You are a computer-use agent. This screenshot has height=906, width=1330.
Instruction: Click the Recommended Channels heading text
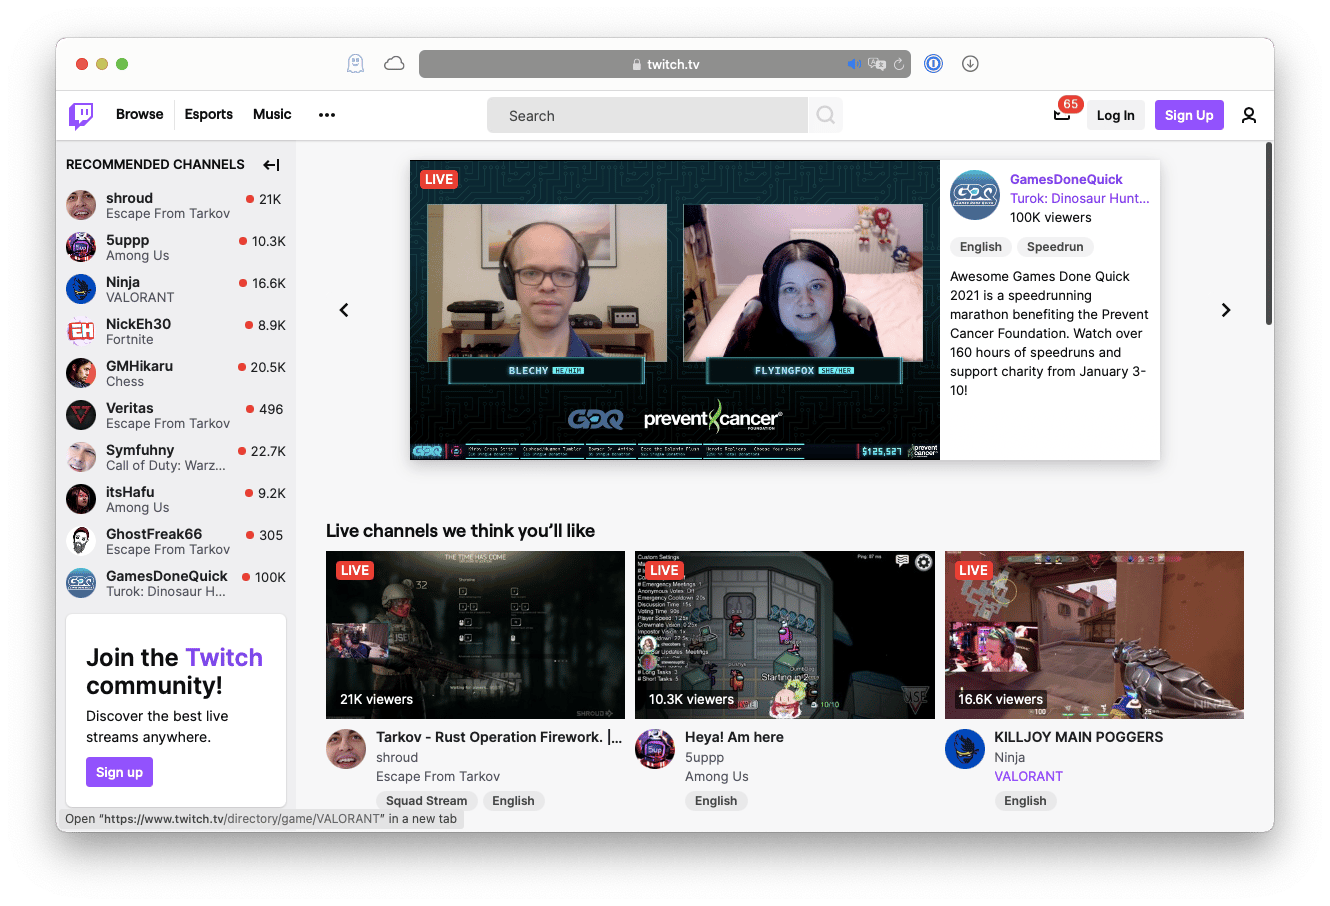click(x=155, y=164)
